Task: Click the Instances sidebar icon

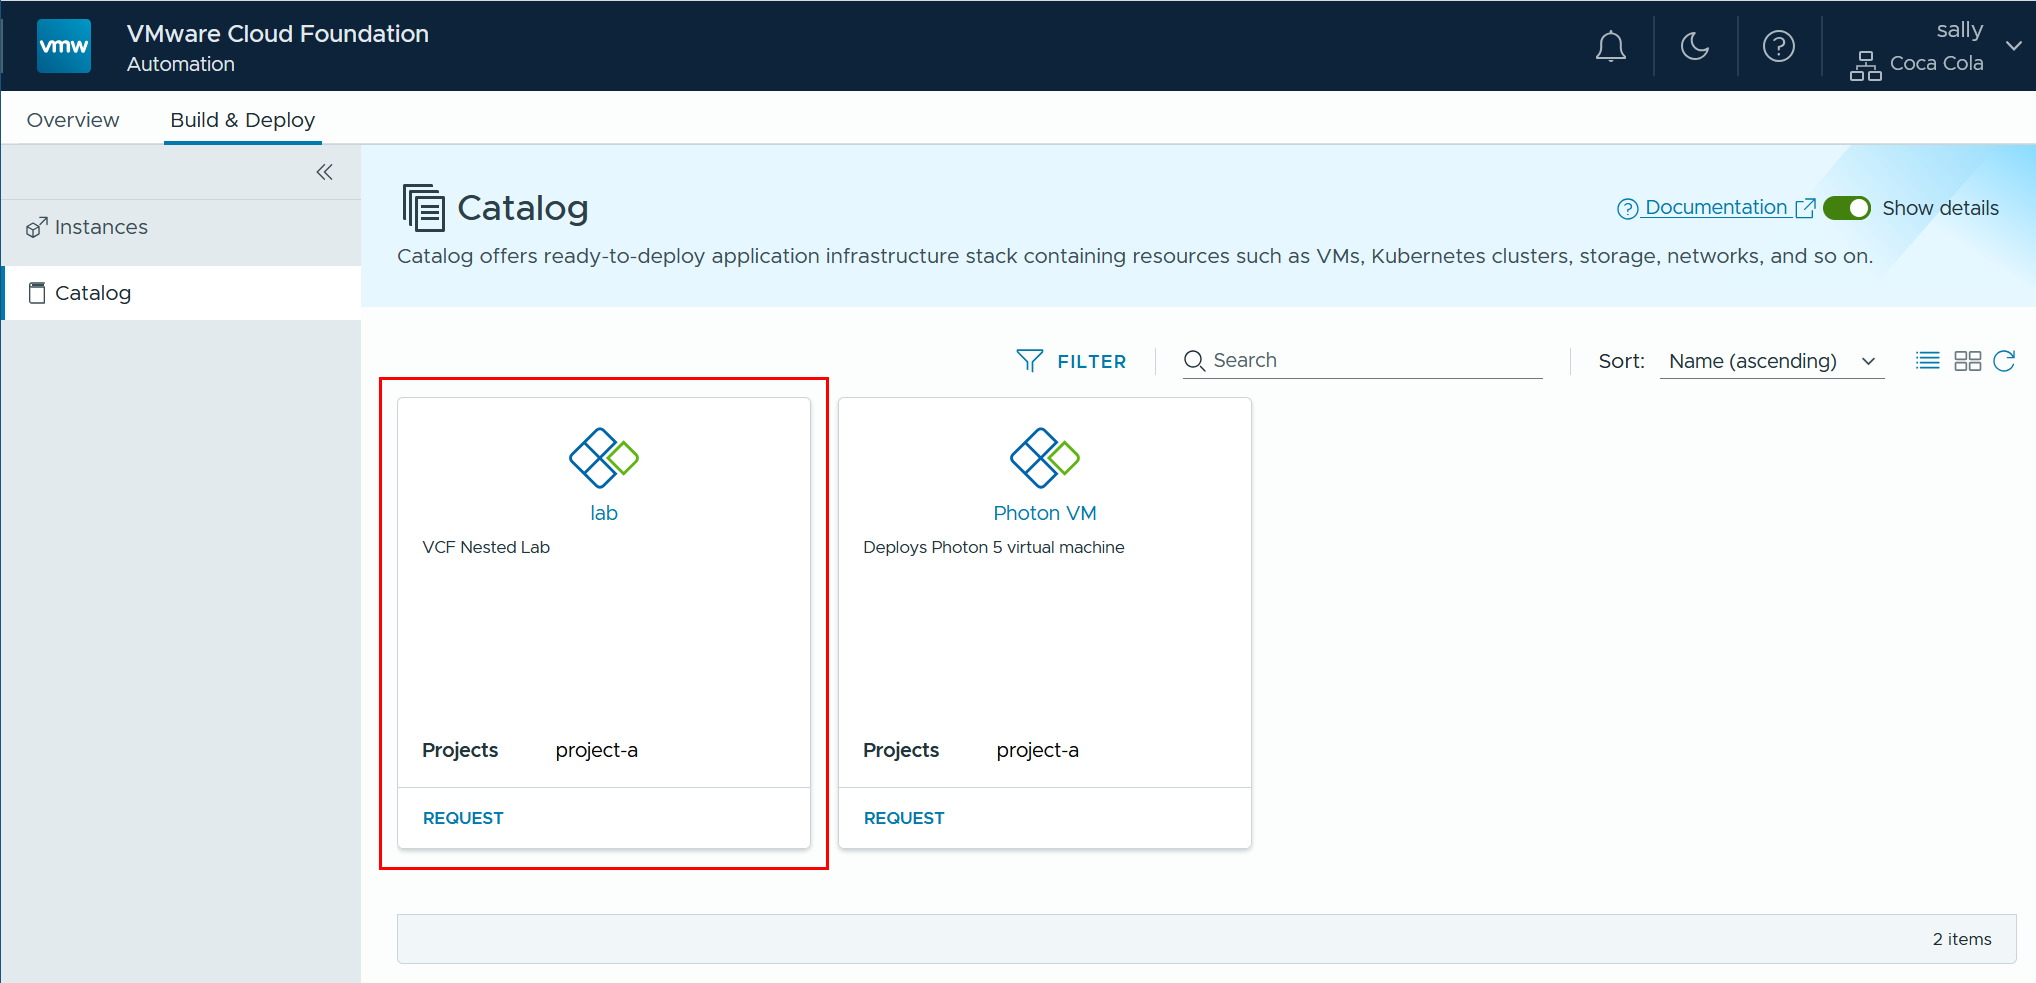Action: (37, 227)
